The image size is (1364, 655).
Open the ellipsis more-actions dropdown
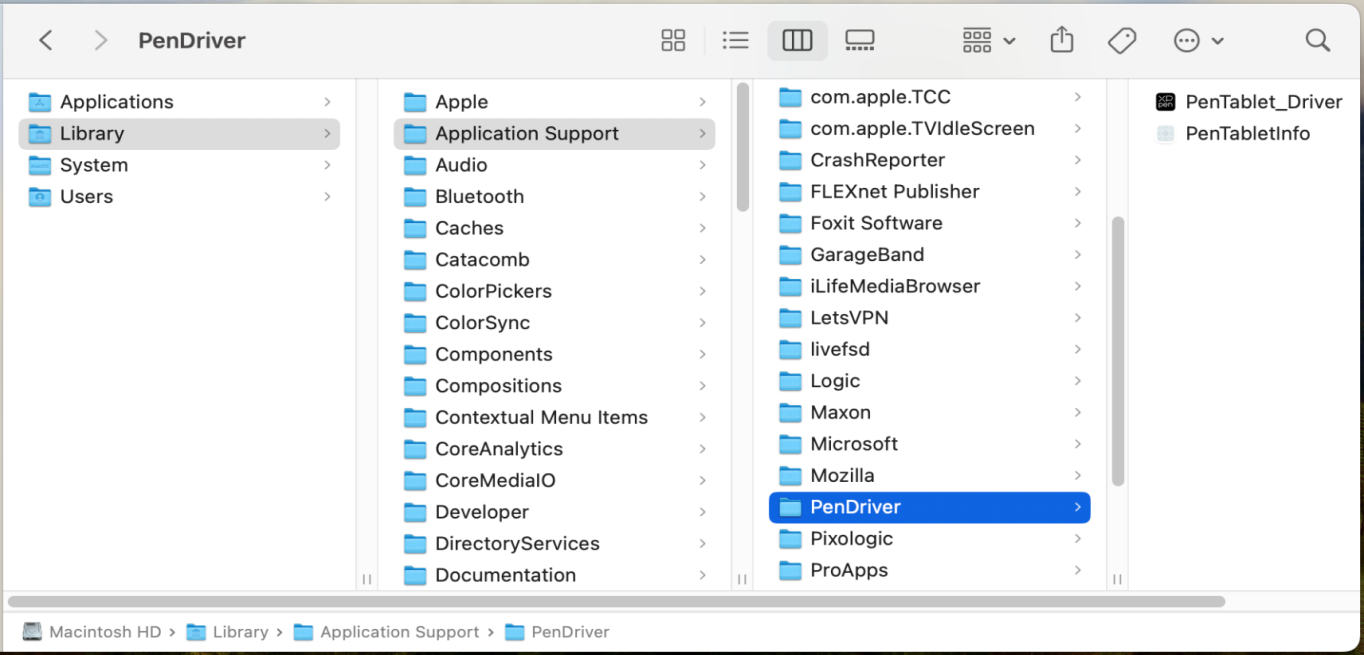(x=1198, y=40)
